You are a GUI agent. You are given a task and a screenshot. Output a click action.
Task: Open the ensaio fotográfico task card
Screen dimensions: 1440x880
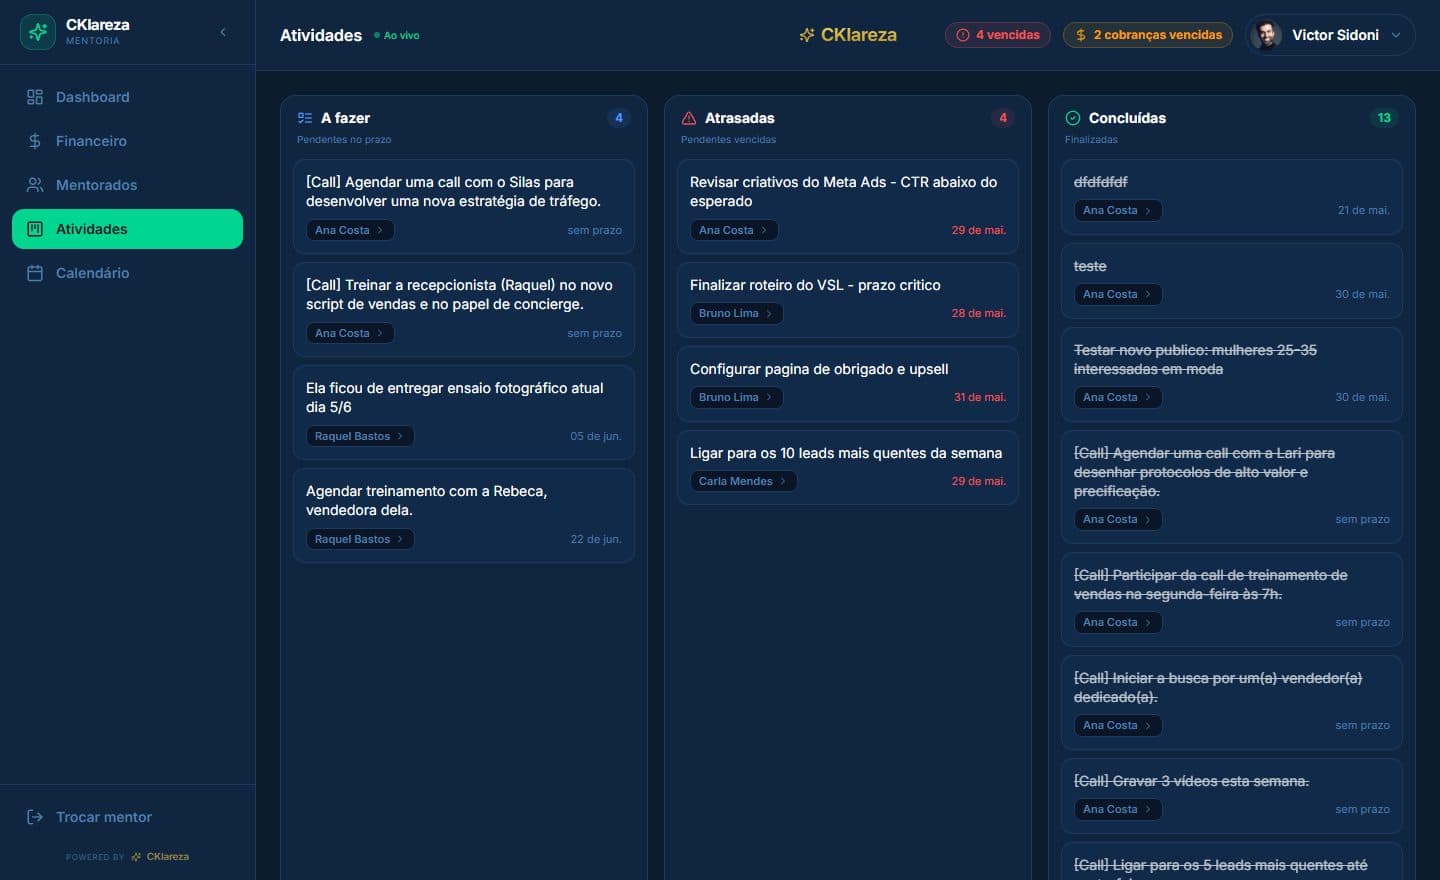pyautogui.click(x=464, y=411)
